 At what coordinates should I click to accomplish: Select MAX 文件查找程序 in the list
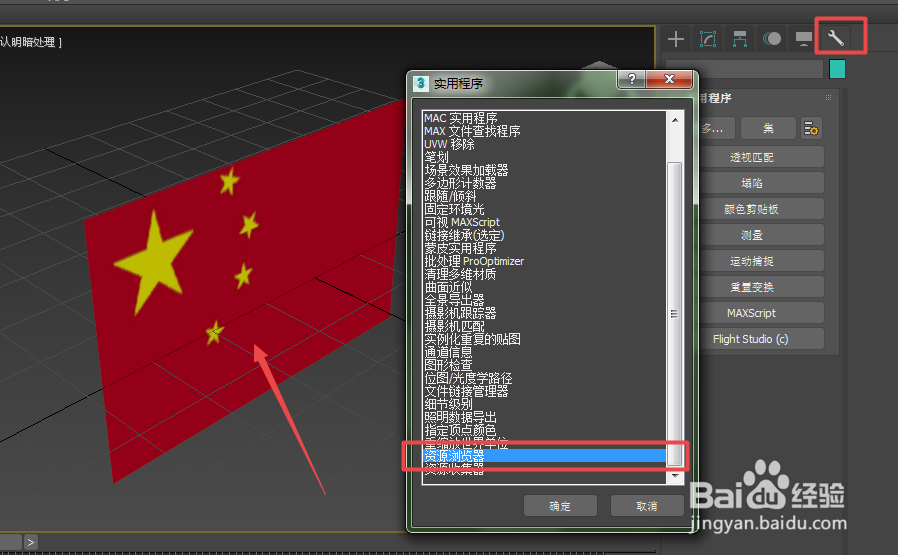[x=472, y=131]
